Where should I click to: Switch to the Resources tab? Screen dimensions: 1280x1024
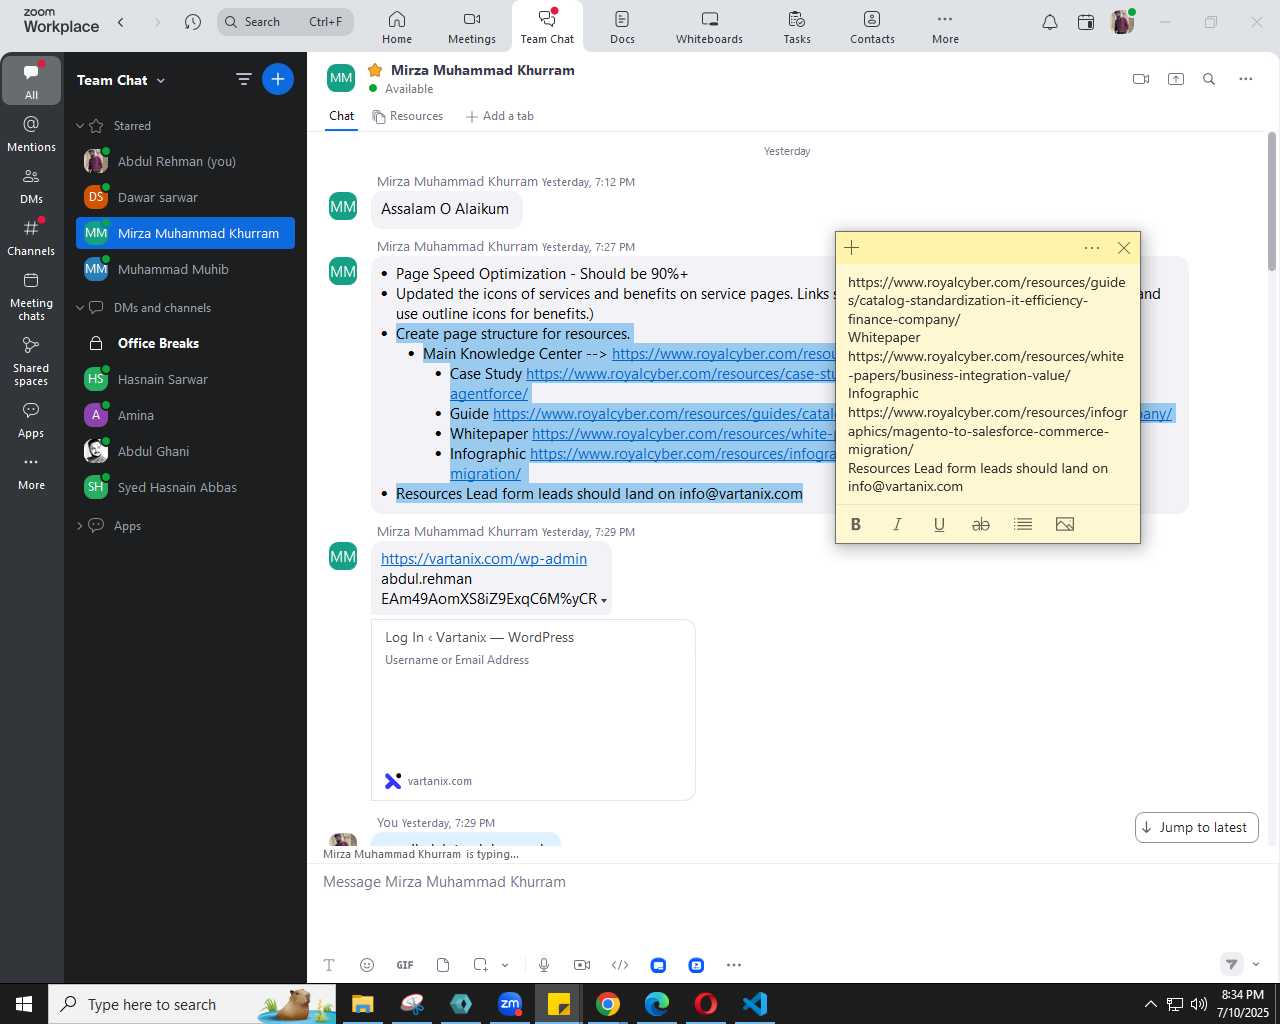(x=408, y=116)
